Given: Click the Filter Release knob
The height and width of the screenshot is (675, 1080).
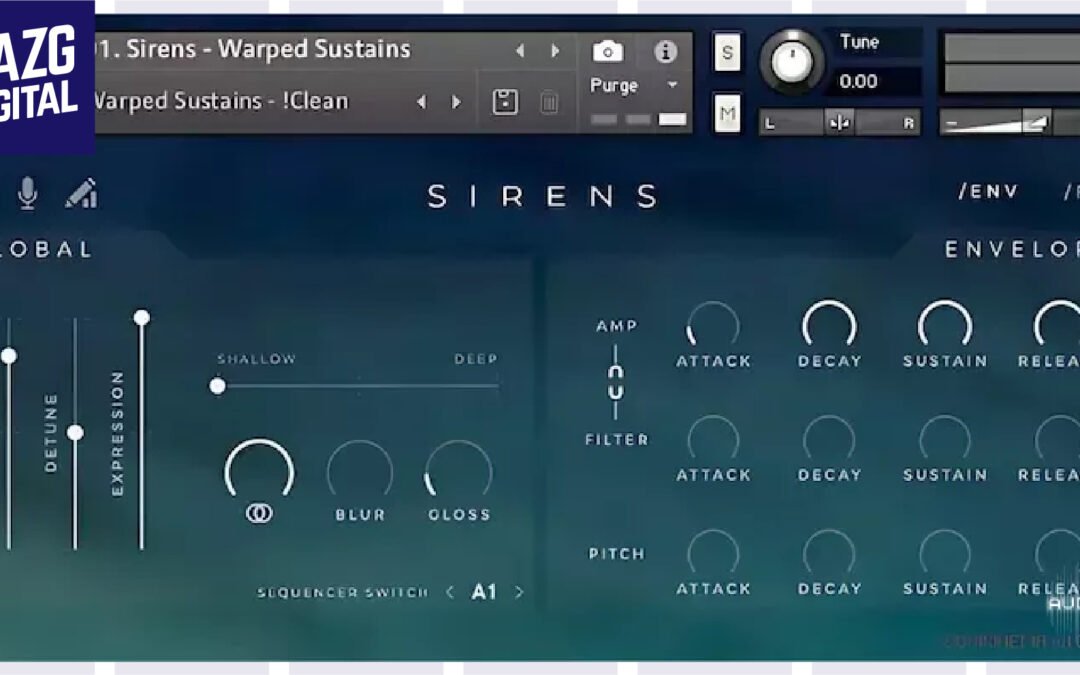Looking at the screenshot, I should pyautogui.click(x=1059, y=439).
